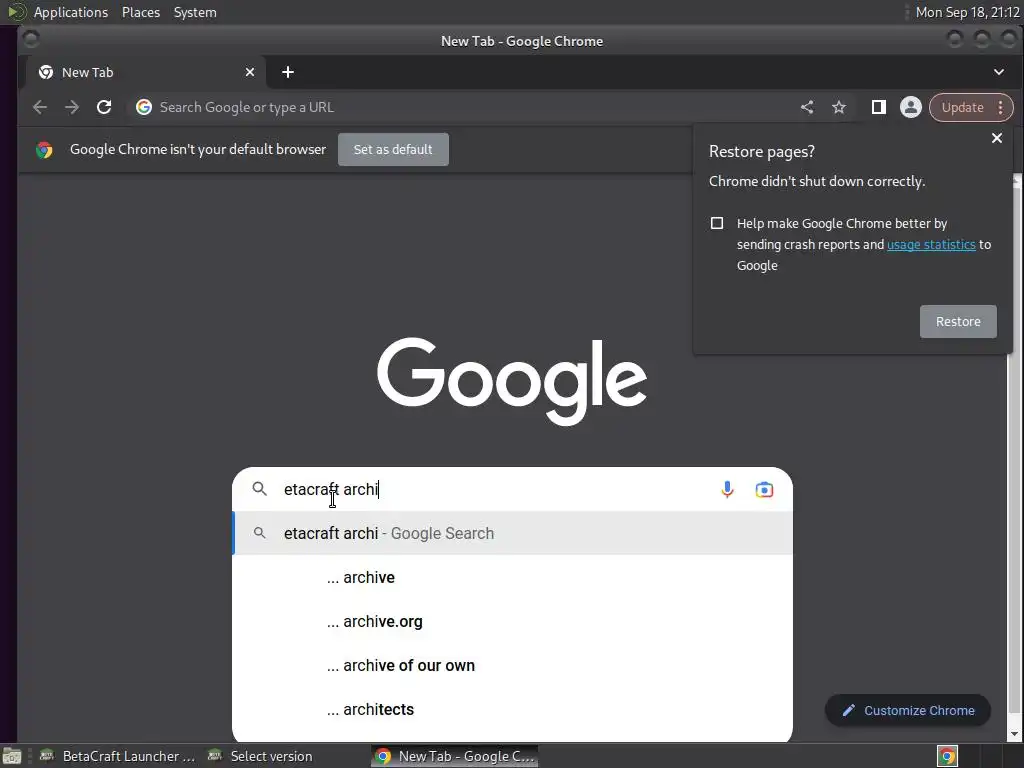Expand the tab search dropdown arrow
1024x768 pixels.
click(x=999, y=72)
